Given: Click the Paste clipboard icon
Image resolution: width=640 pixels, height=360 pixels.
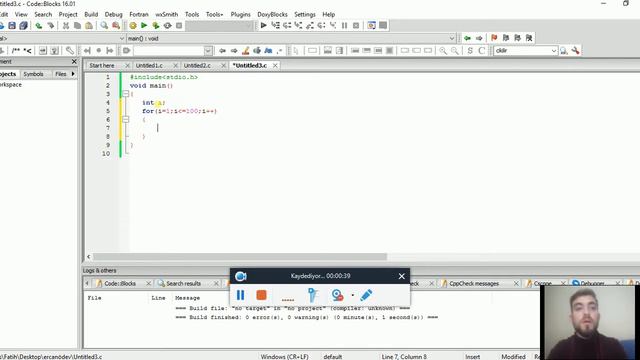Looking at the screenshot, I should 89,26.
